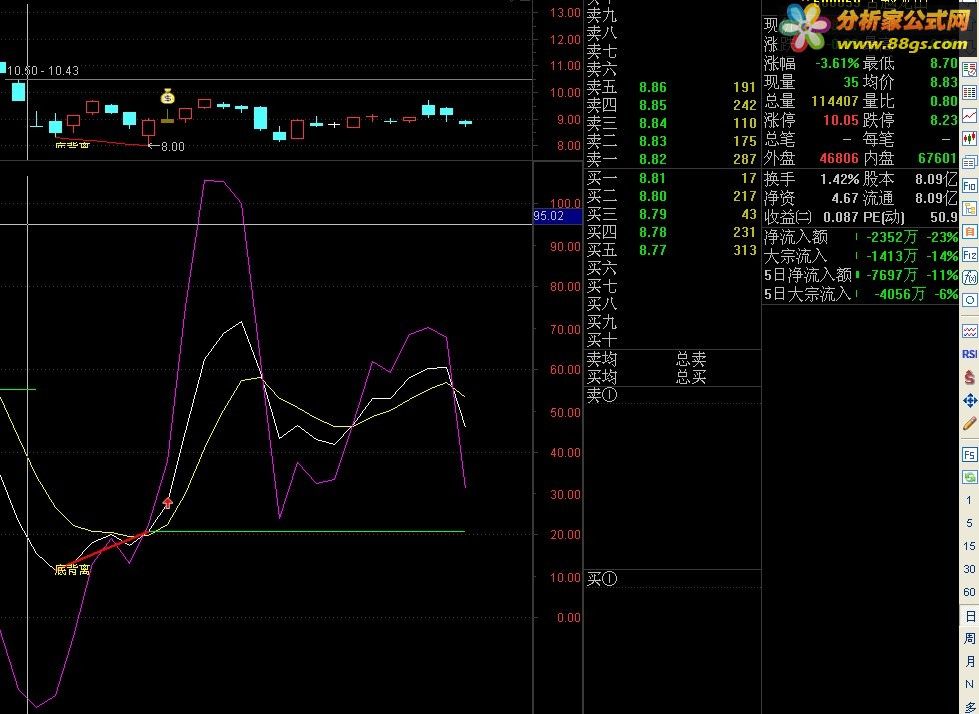Click the 买四 price 8.78
979x714 pixels.
tap(652, 232)
